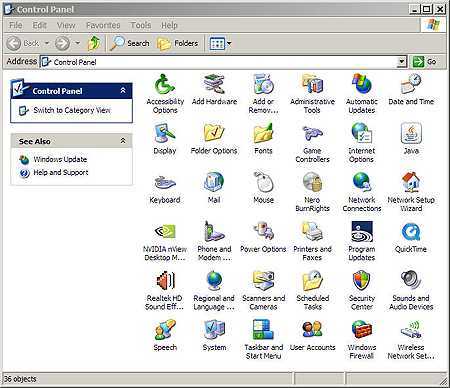Open Mouse settings
This screenshot has width=450, height=388.
tap(263, 188)
